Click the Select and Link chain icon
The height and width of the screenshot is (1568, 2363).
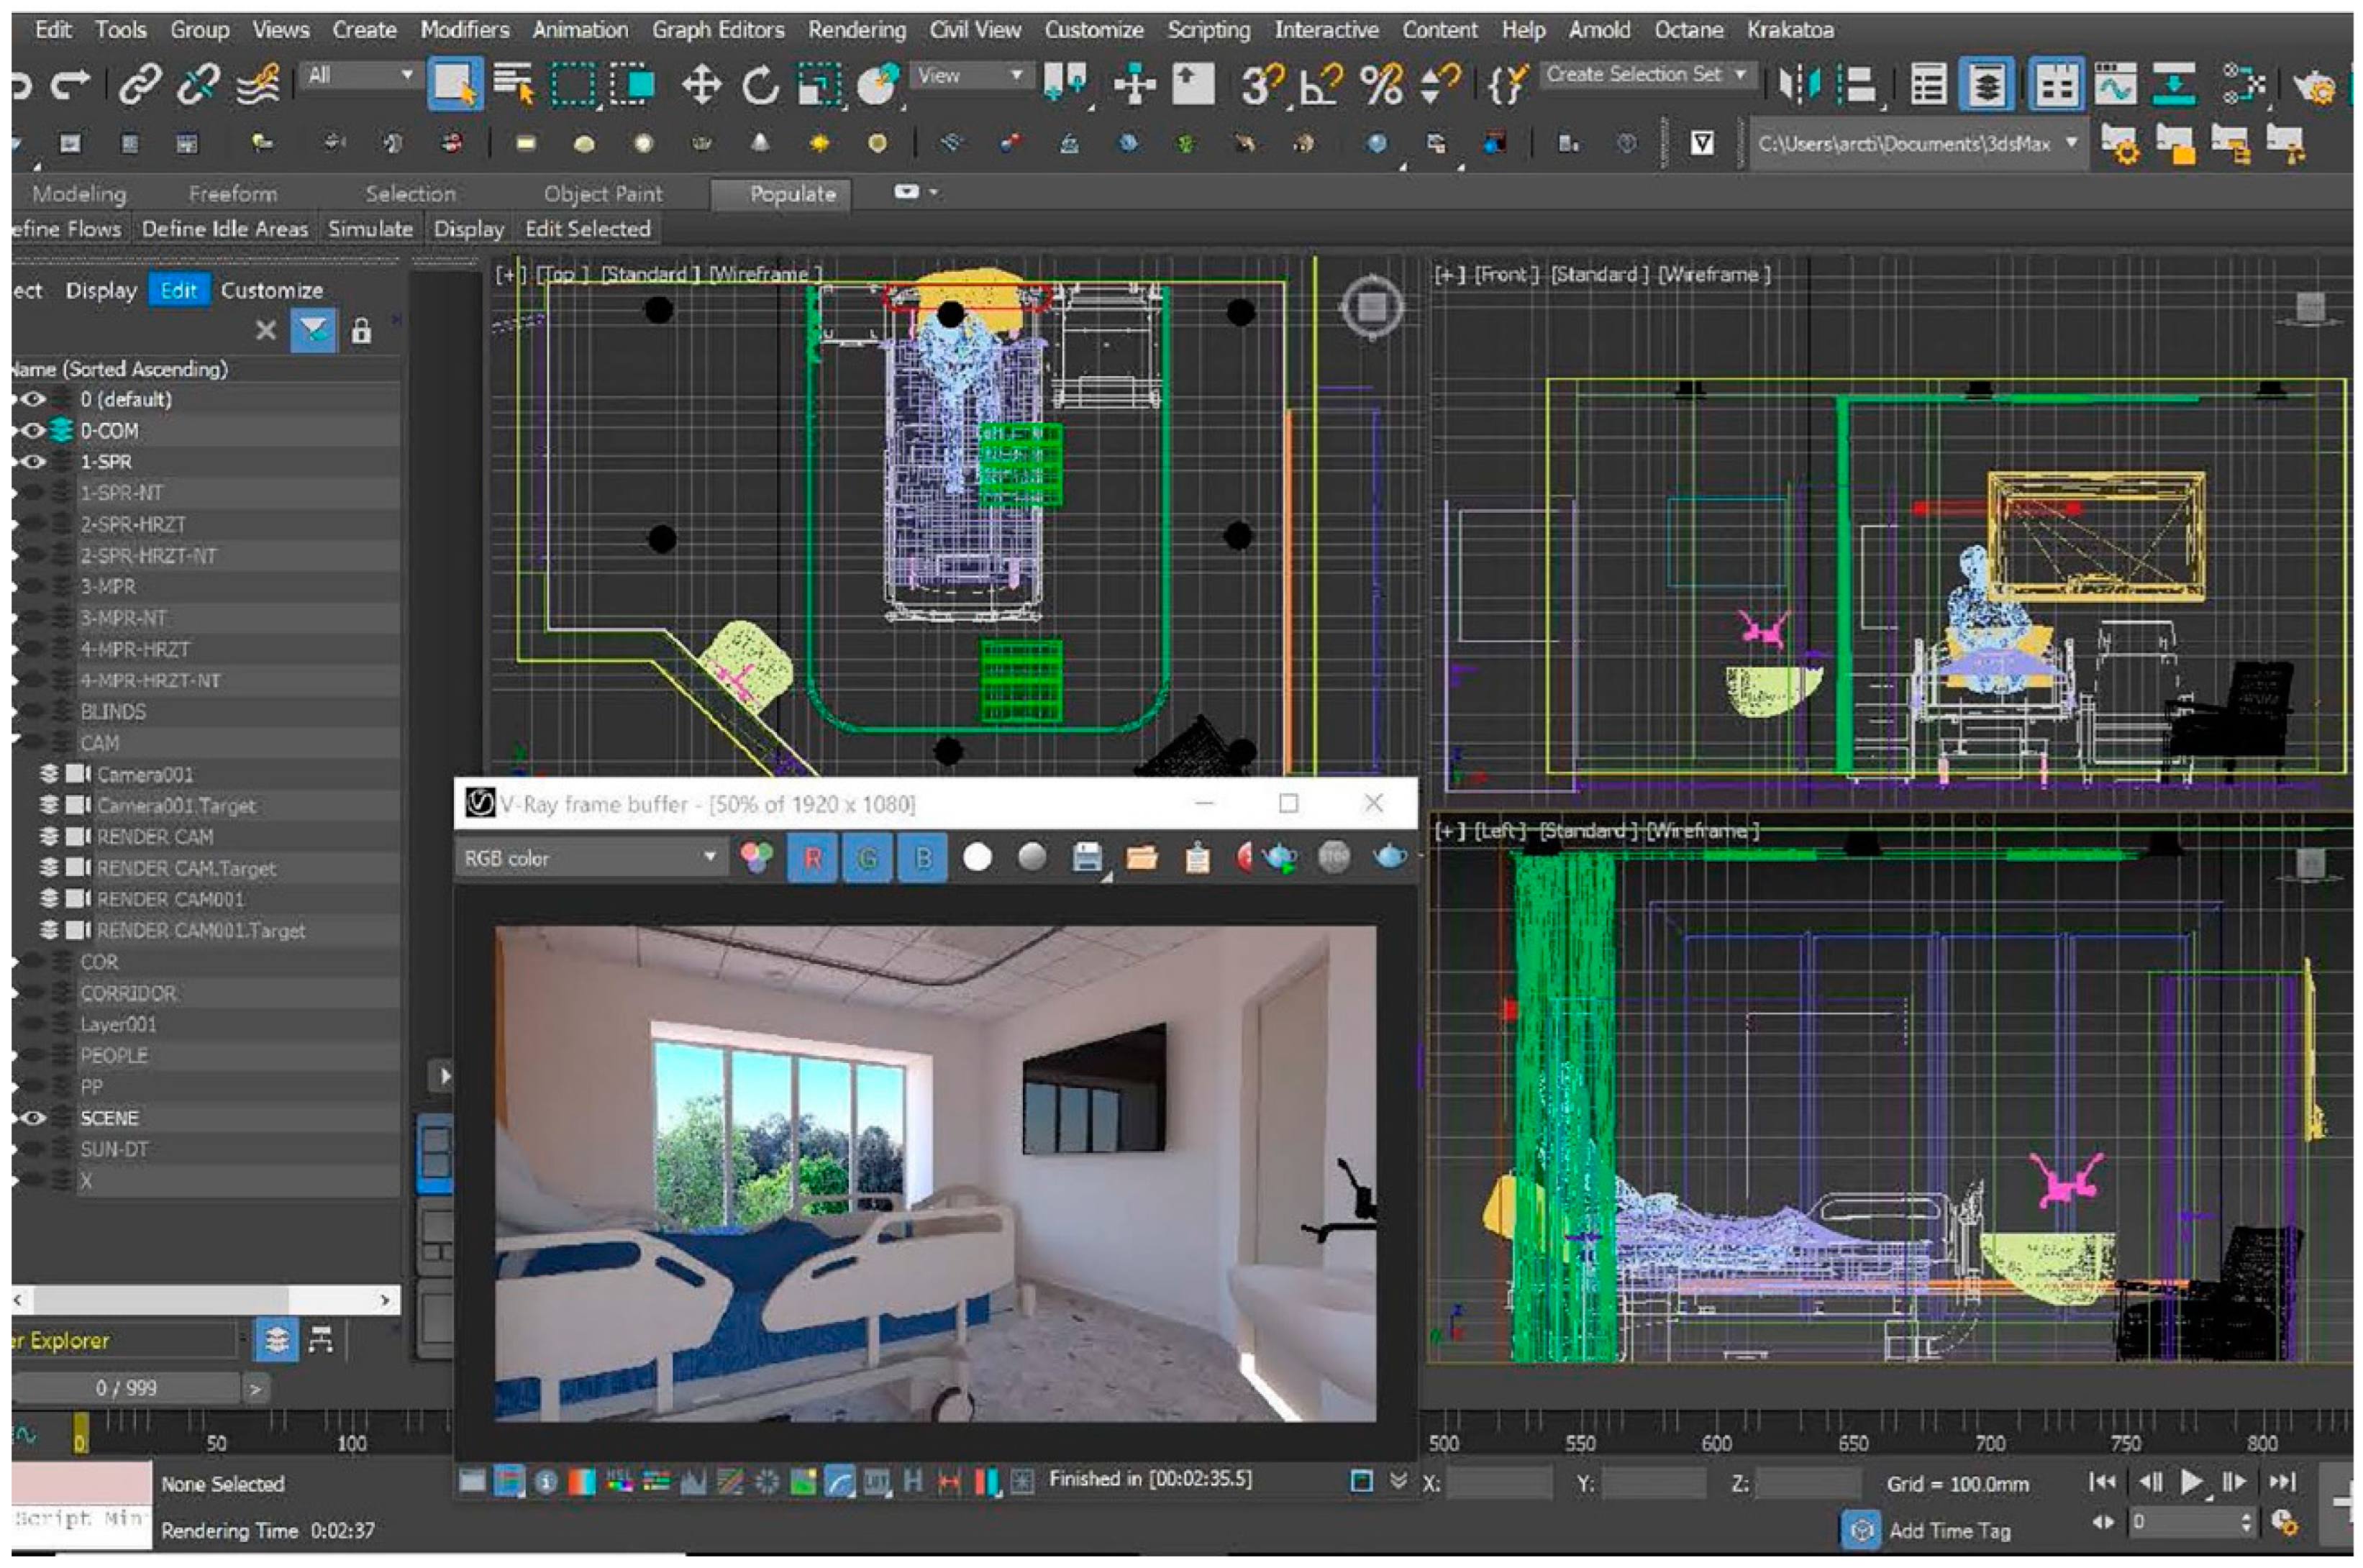click(x=140, y=85)
